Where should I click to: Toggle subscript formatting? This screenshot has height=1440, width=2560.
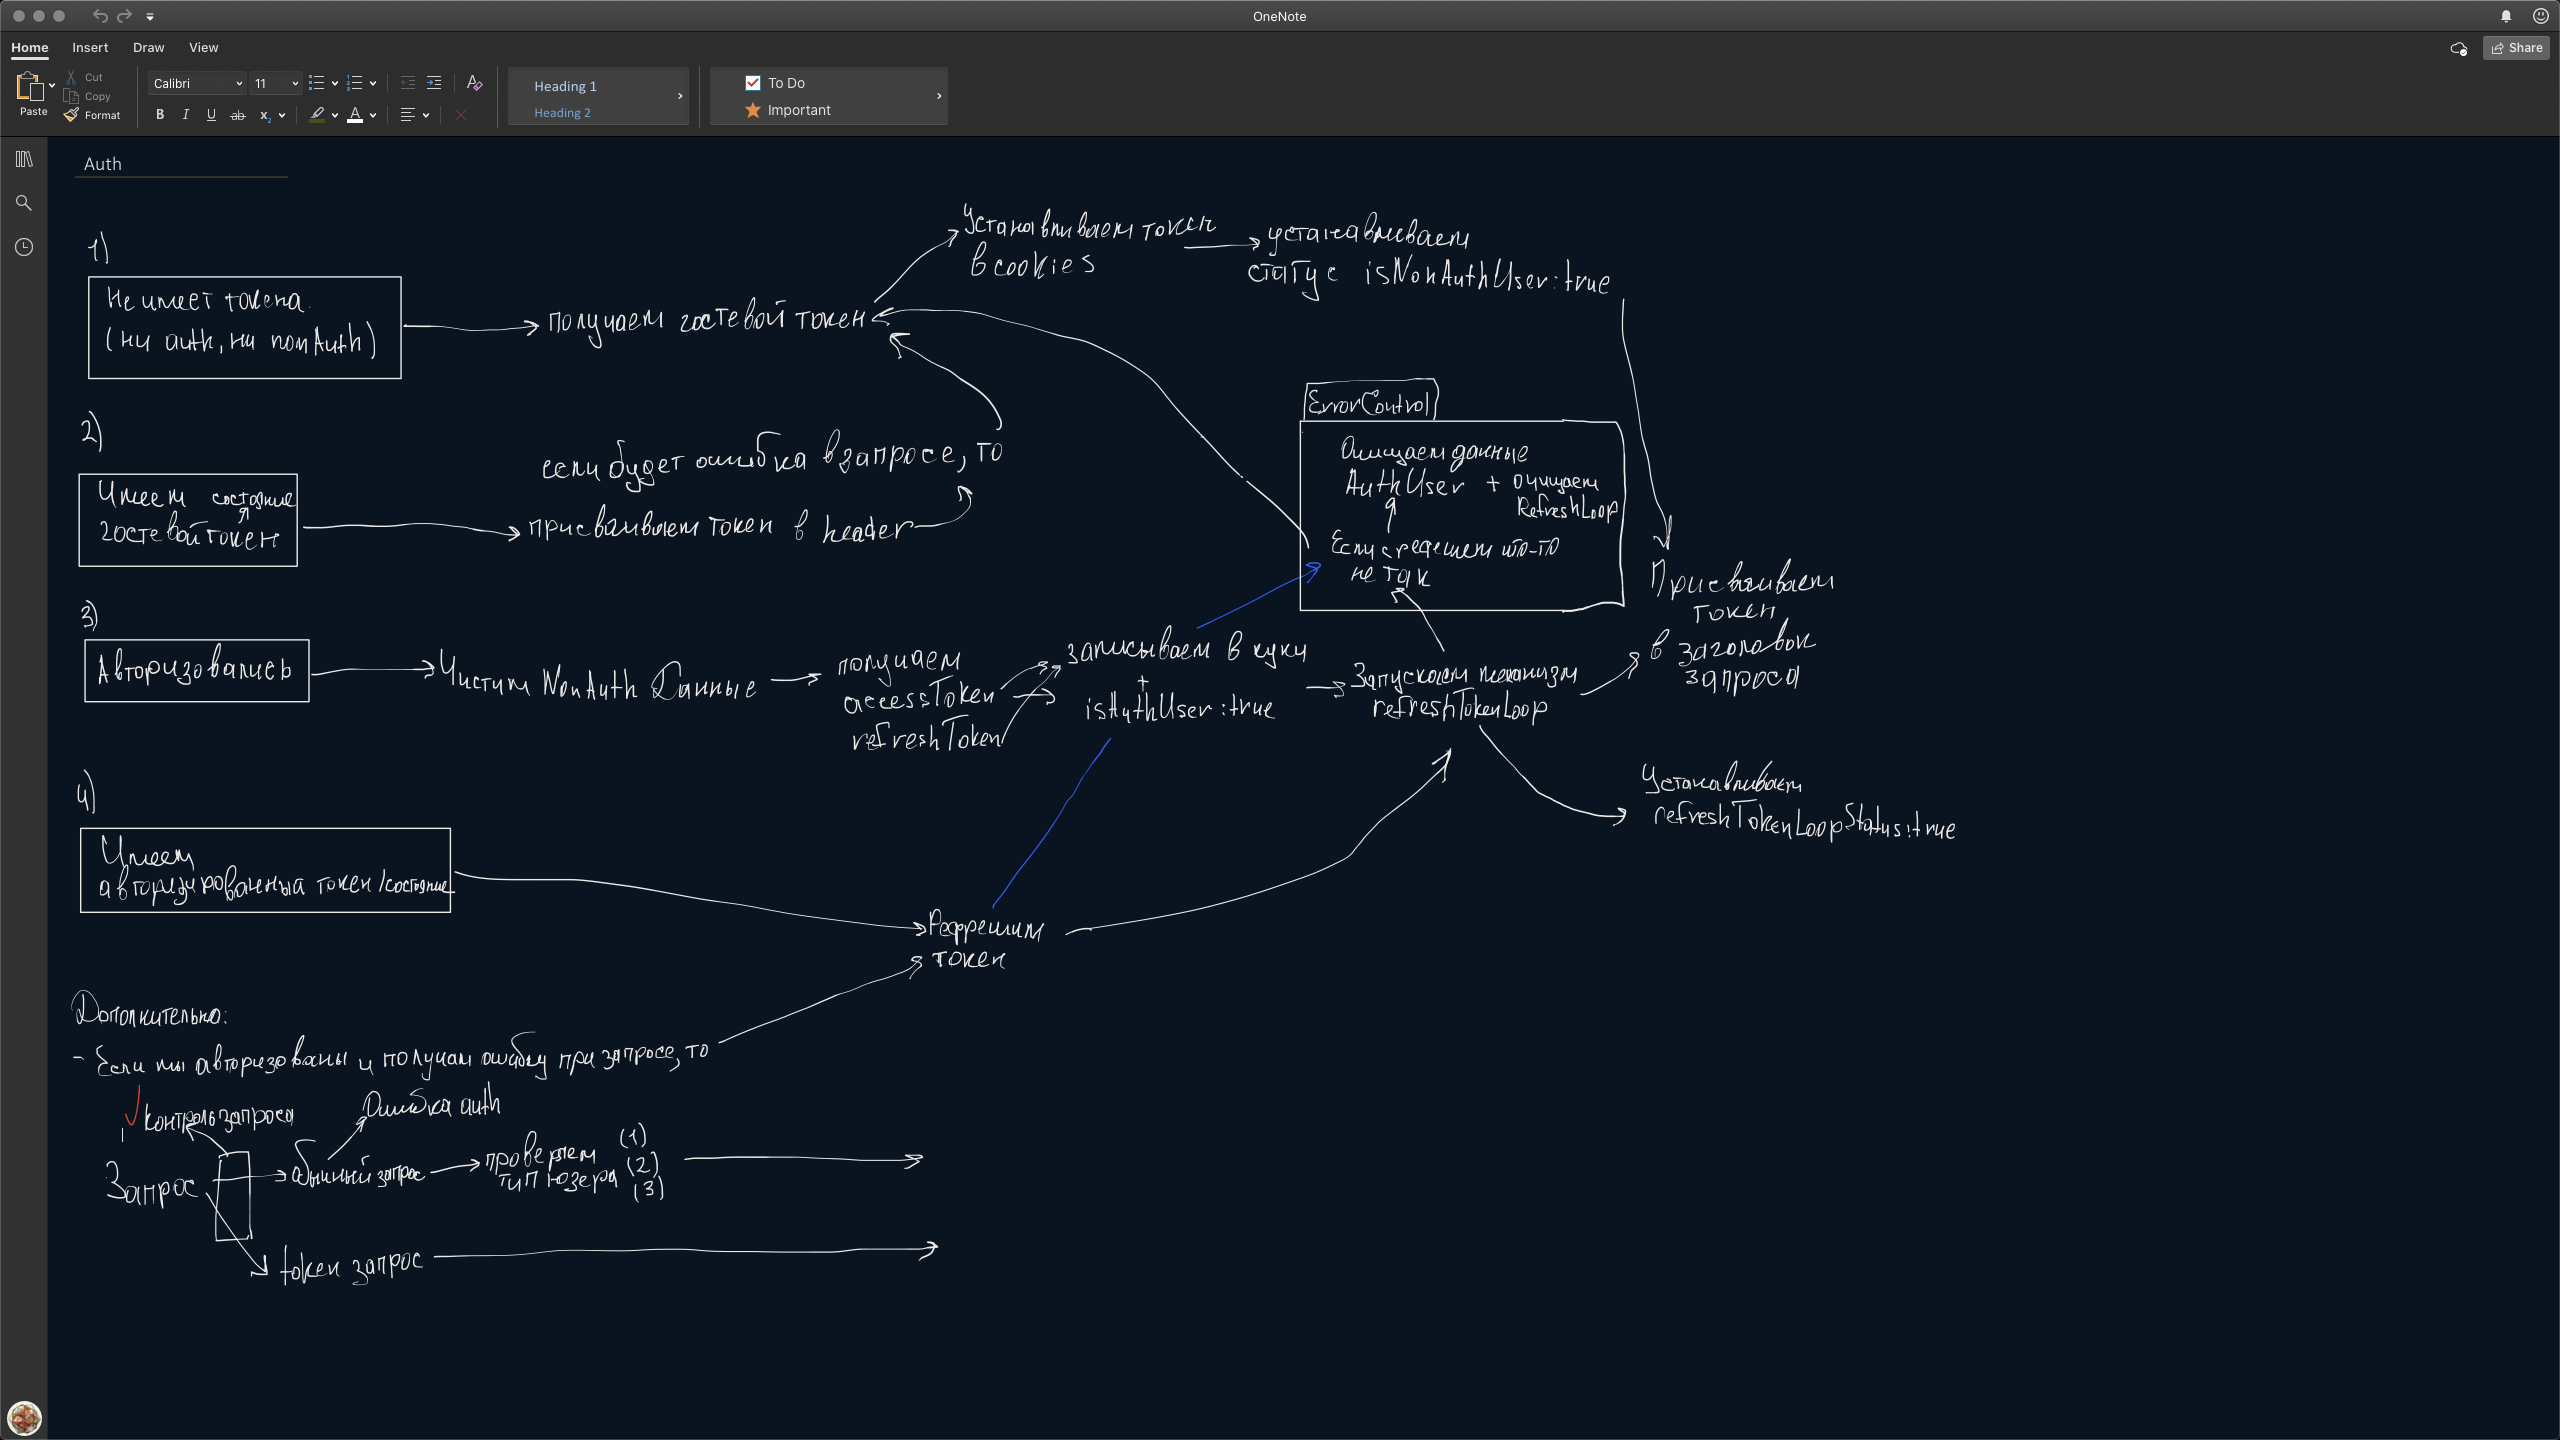click(264, 115)
